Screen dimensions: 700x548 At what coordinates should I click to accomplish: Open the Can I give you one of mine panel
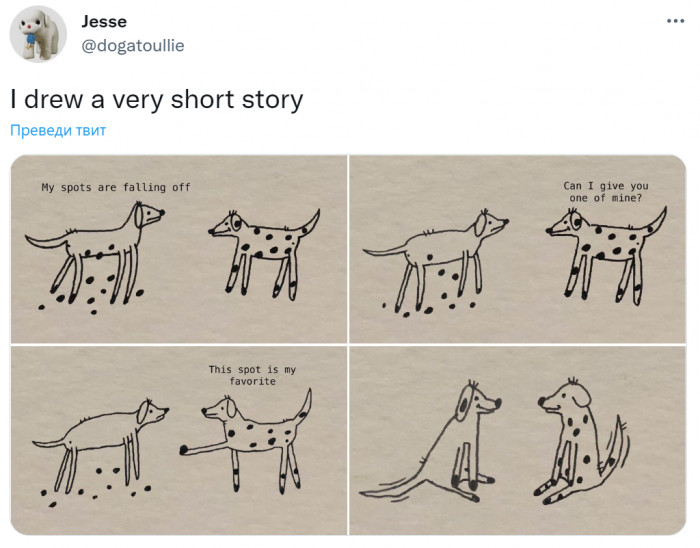(517, 249)
